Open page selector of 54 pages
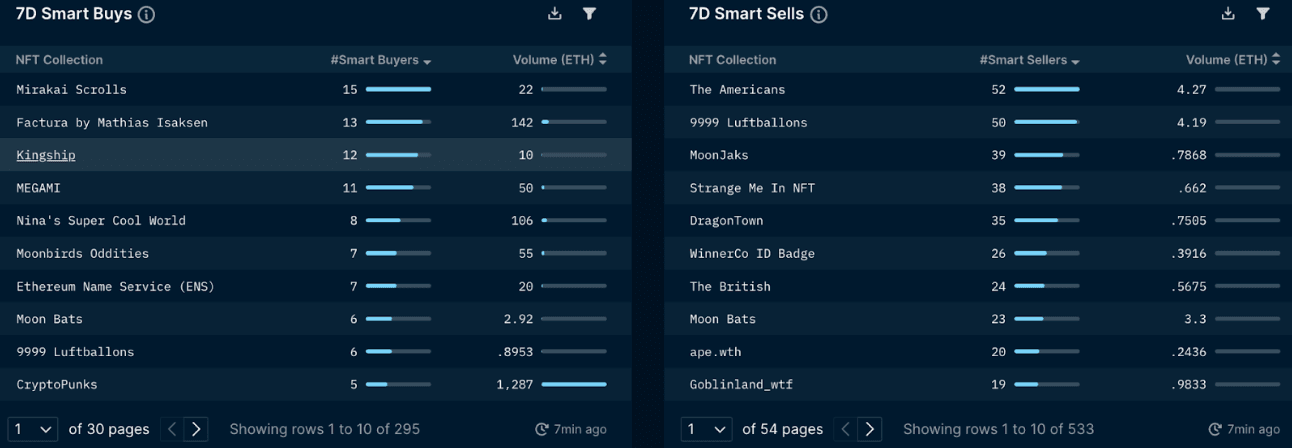 pos(706,429)
